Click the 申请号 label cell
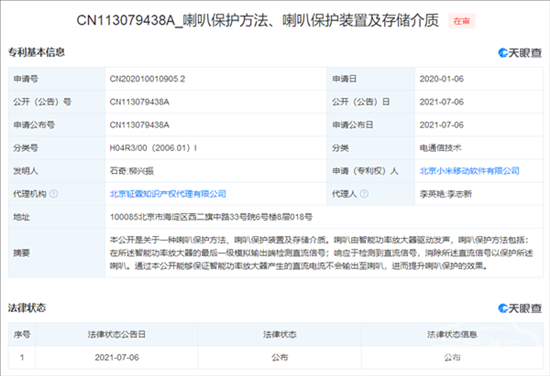550x376 pixels. (x=57, y=79)
